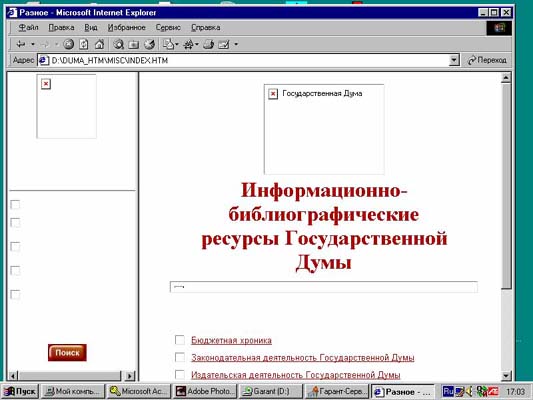
Task: Click the vertical scrollbar up arrow
Action: click(x=506, y=78)
